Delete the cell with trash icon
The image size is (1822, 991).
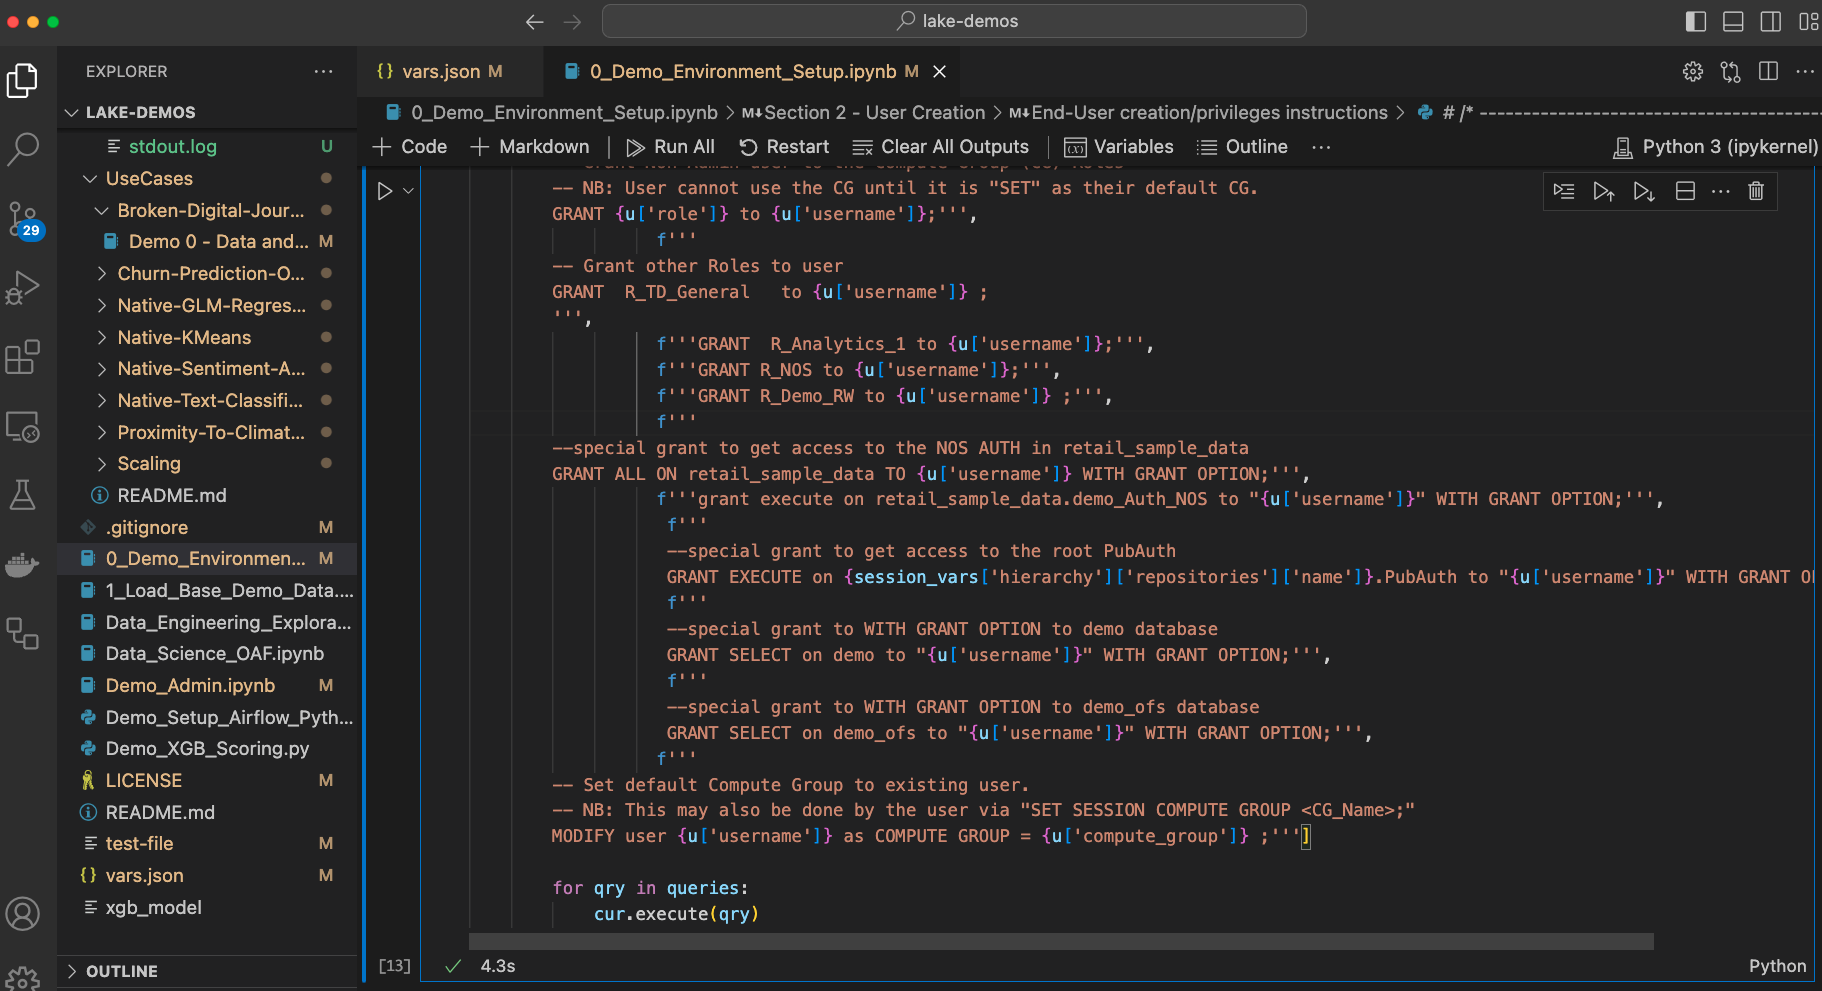point(1756,191)
